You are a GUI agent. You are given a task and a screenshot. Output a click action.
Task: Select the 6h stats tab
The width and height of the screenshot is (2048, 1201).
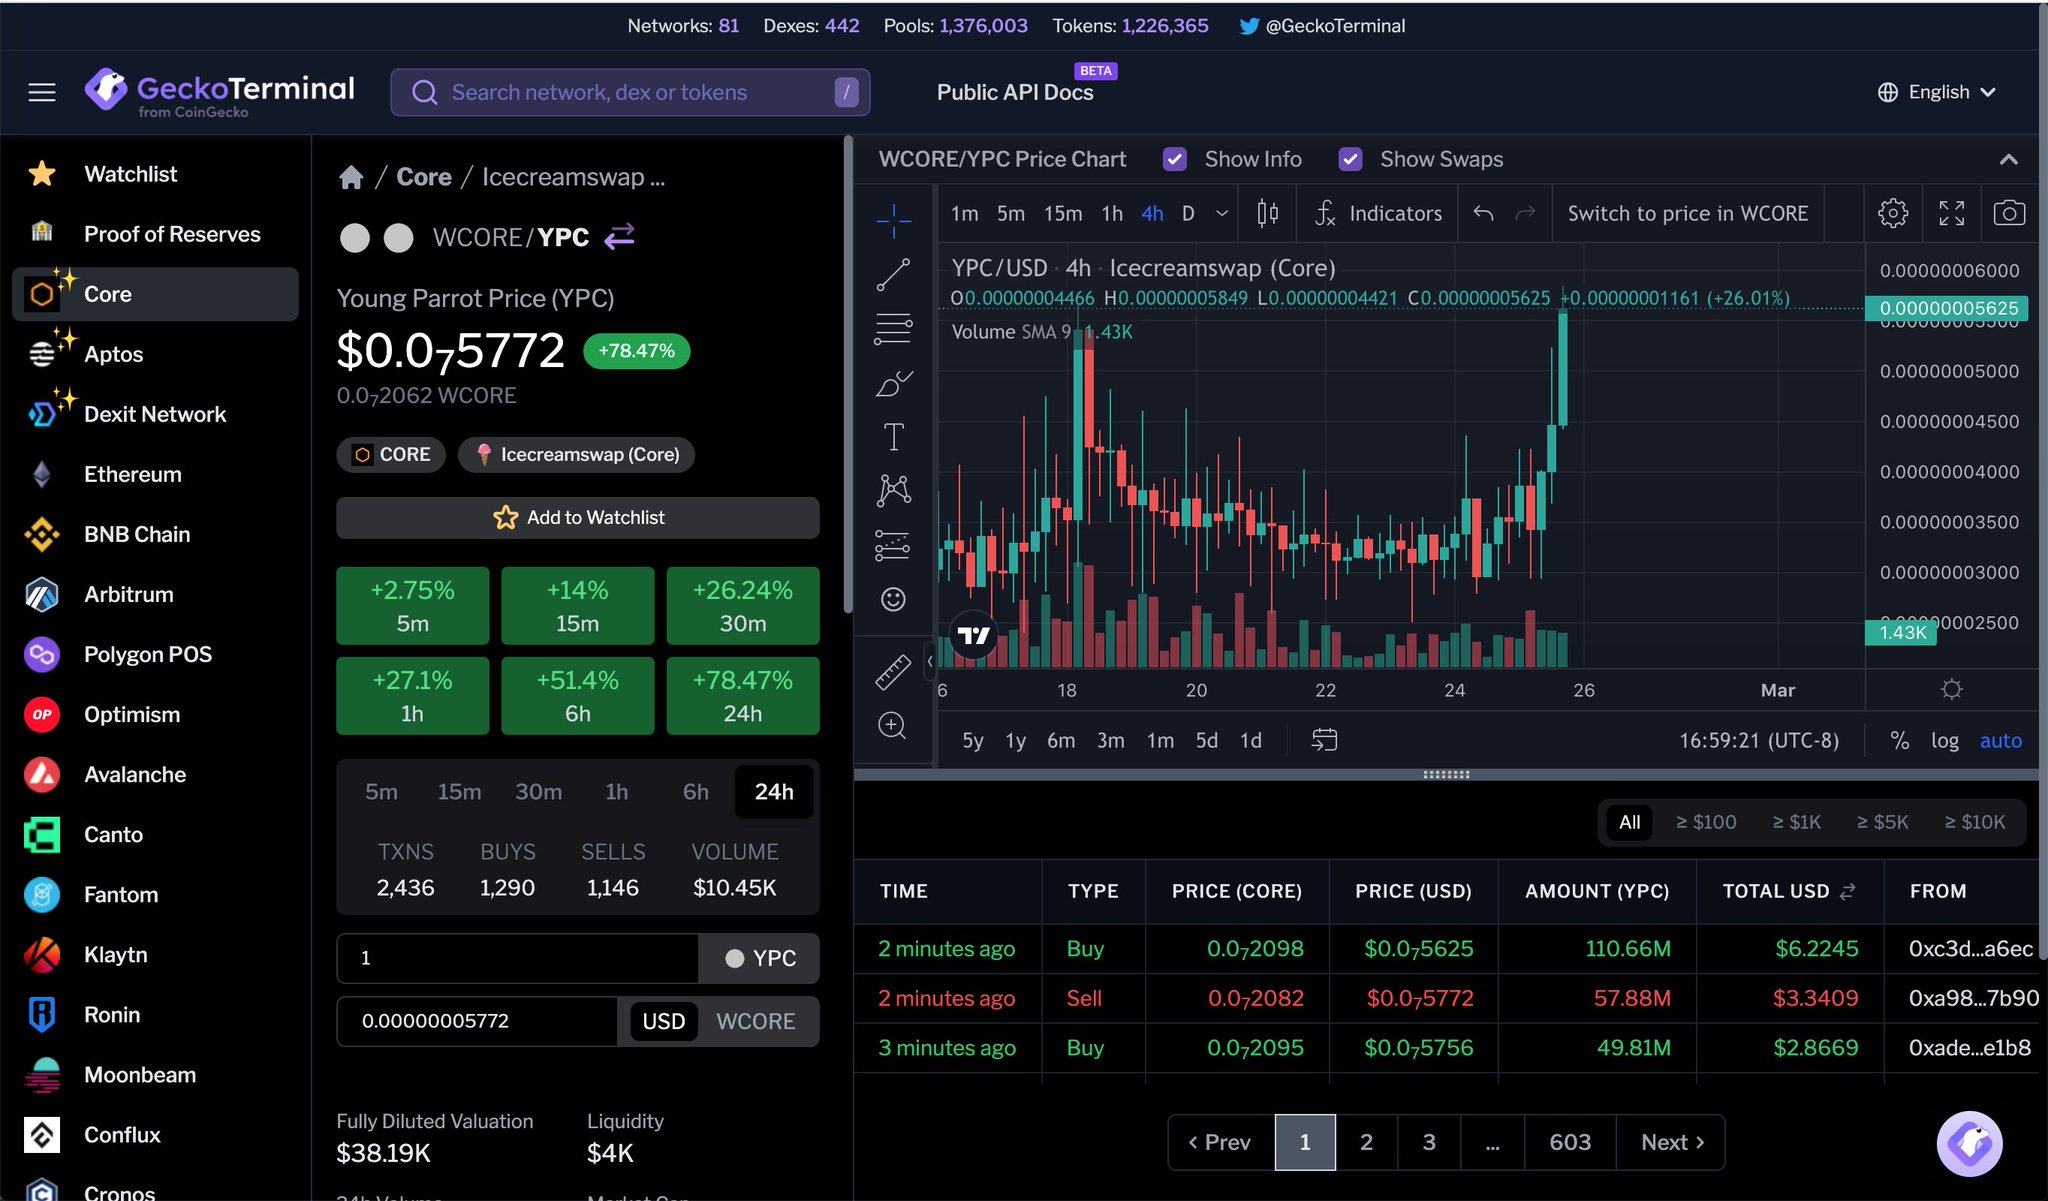(x=695, y=791)
